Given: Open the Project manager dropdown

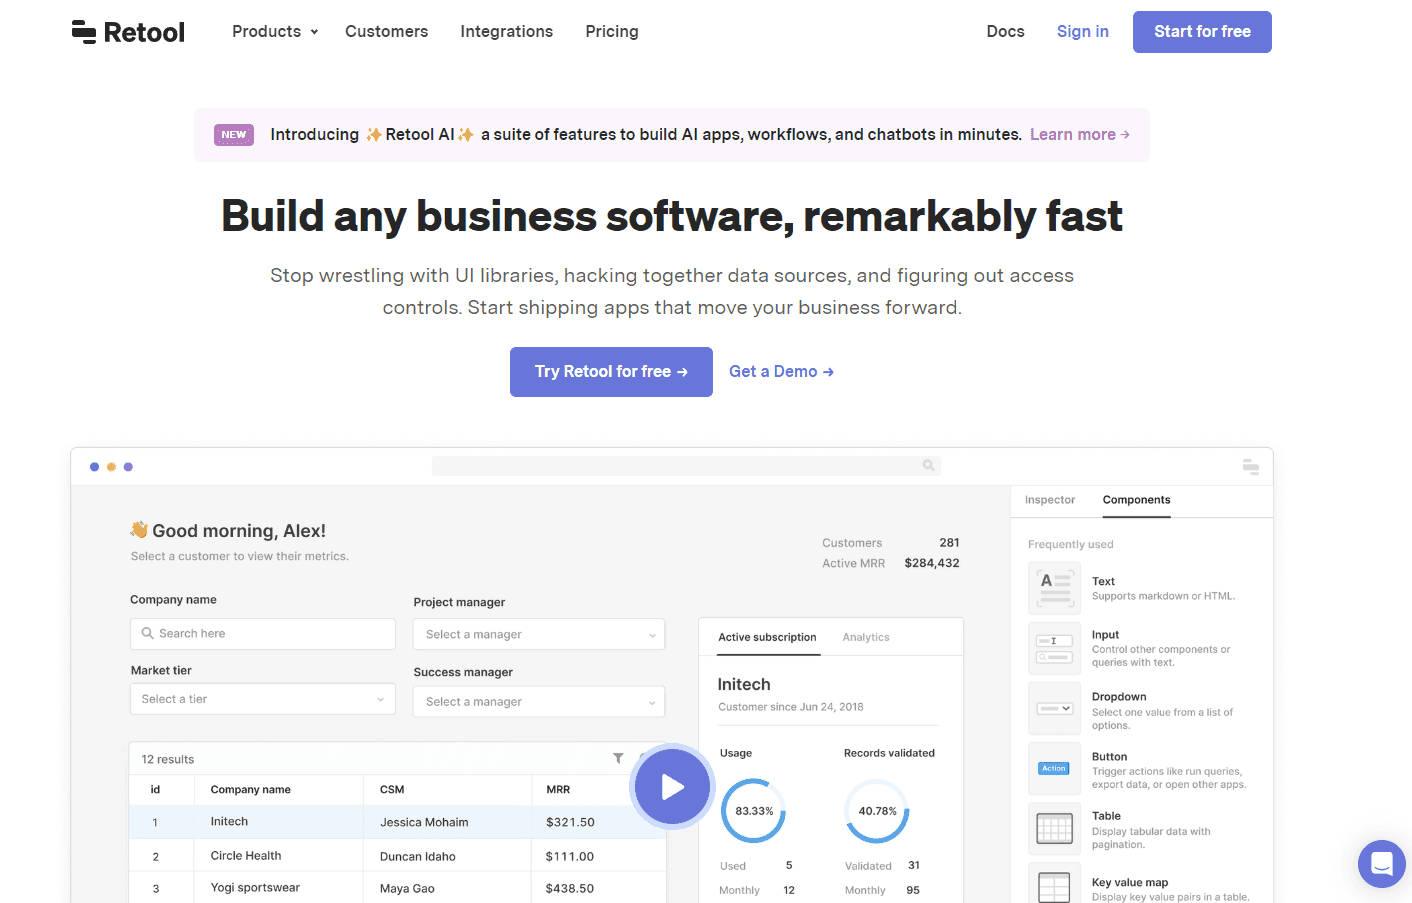Looking at the screenshot, I should point(539,635).
